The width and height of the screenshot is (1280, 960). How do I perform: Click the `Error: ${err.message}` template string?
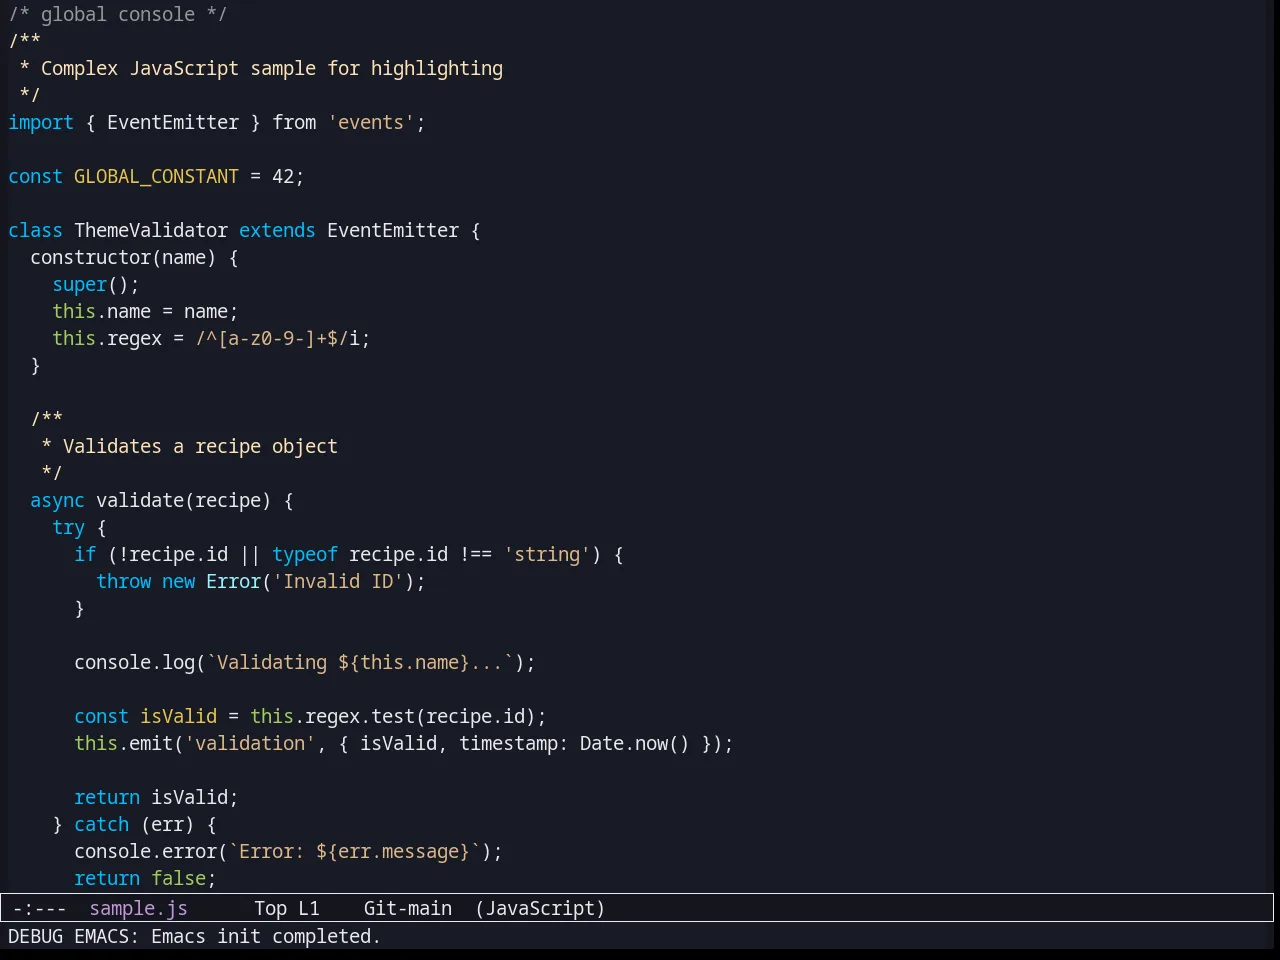(x=354, y=851)
